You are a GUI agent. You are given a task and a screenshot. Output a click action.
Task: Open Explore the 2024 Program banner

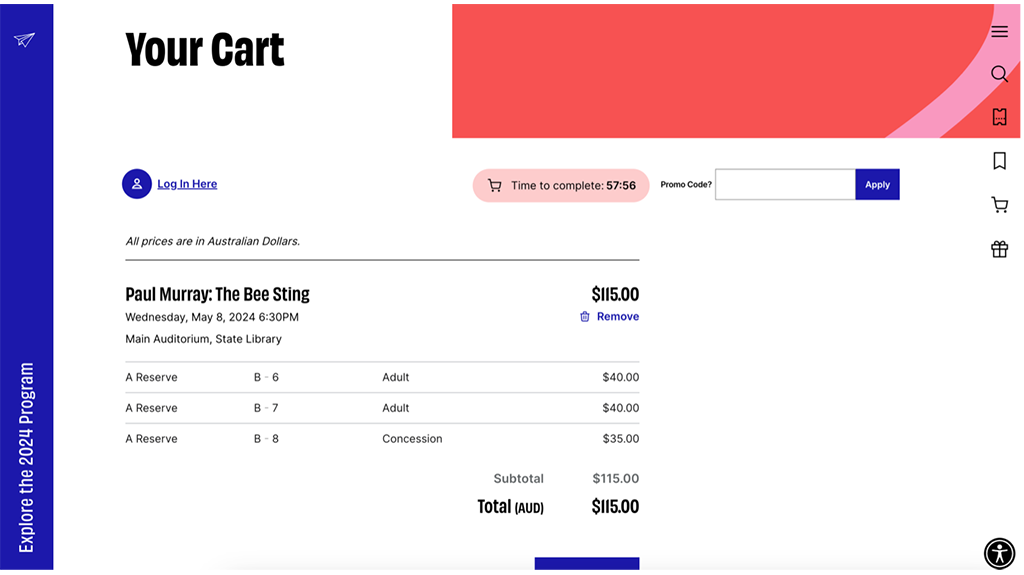(x=26, y=456)
